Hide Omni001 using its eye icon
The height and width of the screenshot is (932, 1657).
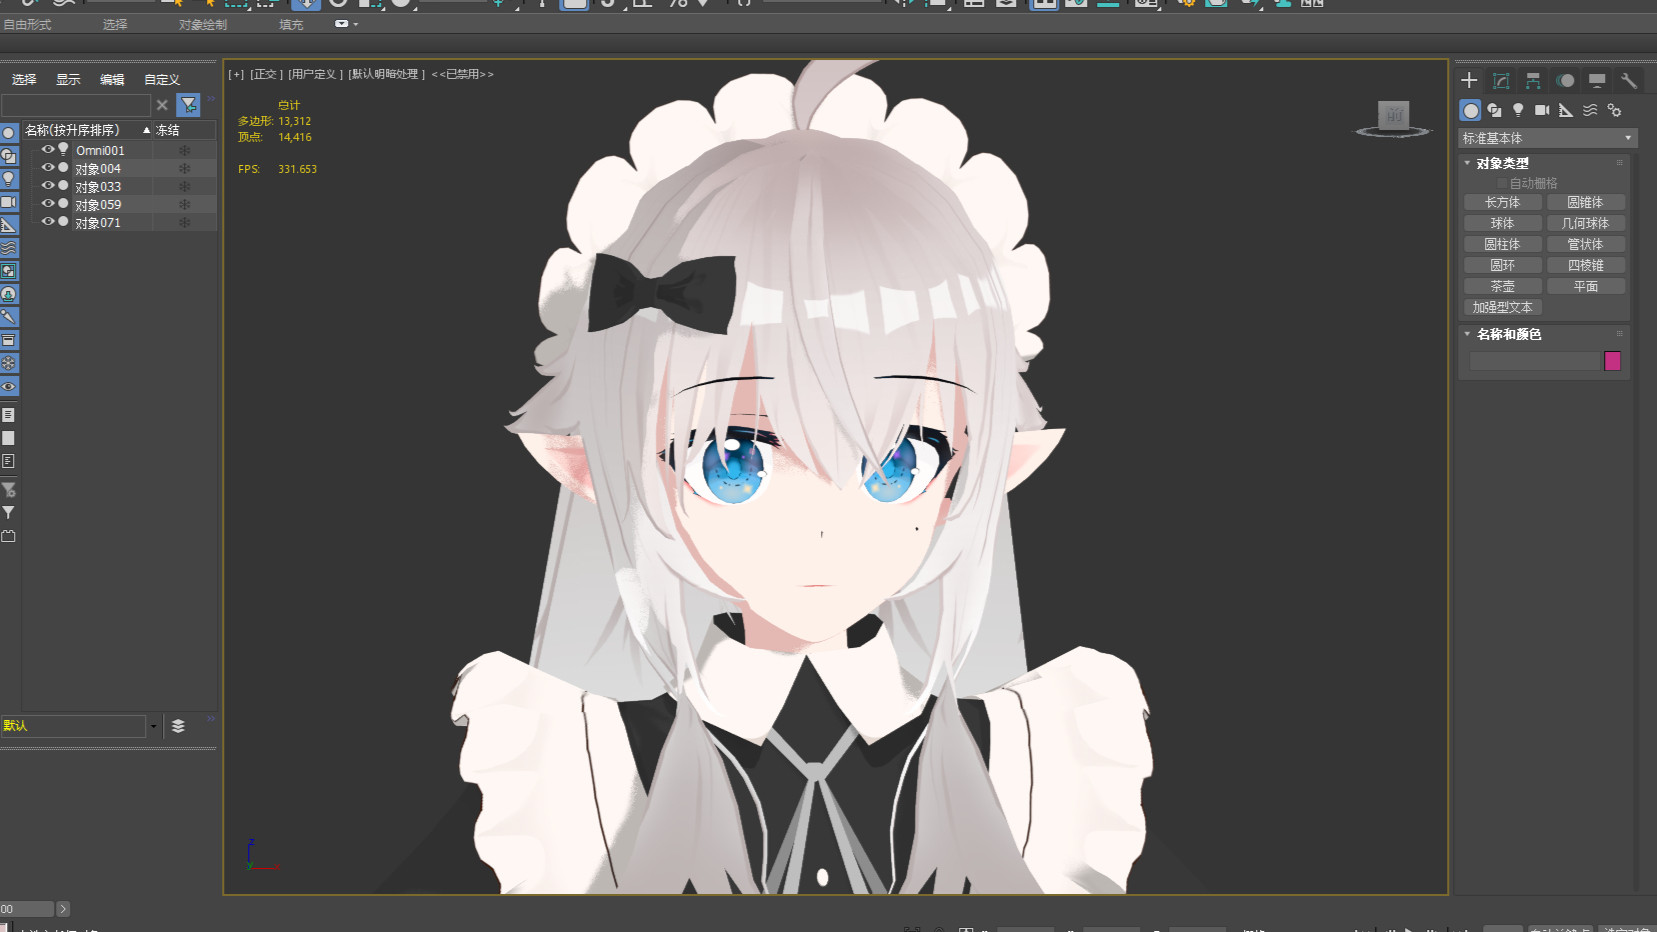click(47, 150)
